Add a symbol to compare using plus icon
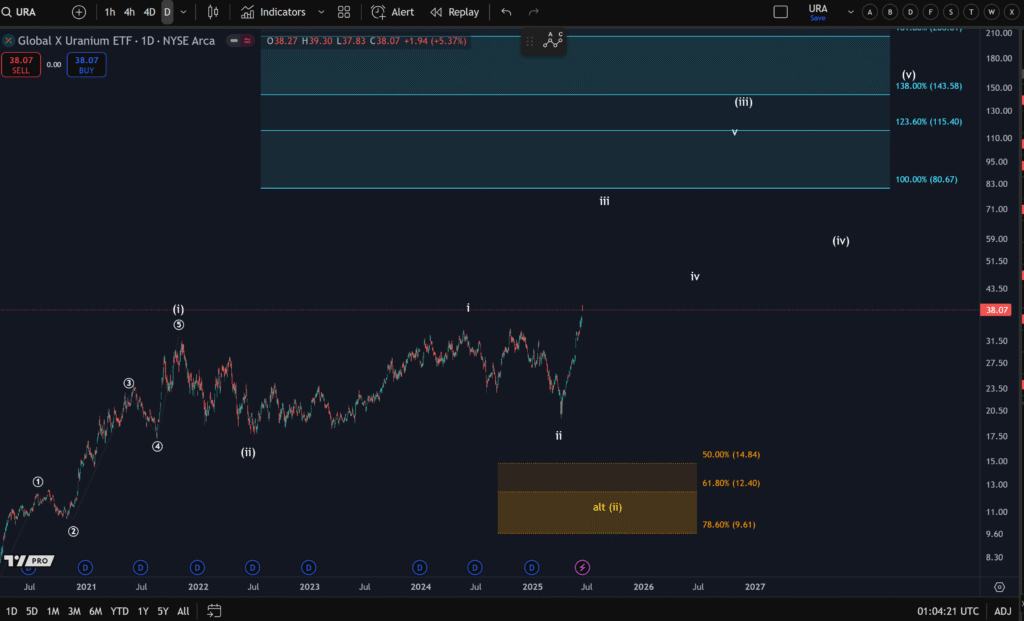This screenshot has height=621, width=1024. [79, 12]
